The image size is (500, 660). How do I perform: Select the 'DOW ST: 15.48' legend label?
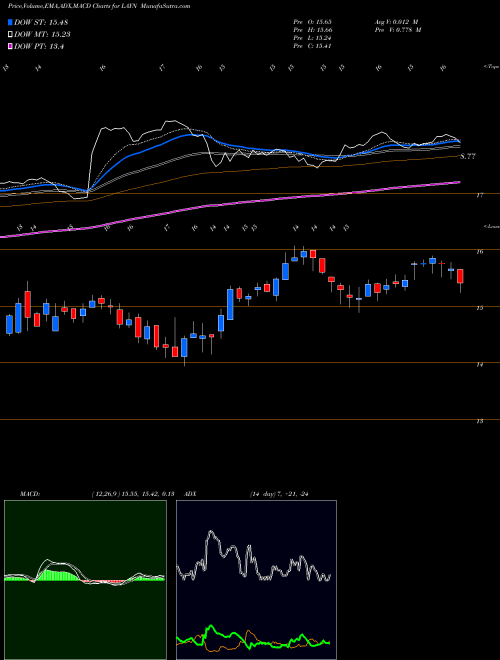pos(41,22)
